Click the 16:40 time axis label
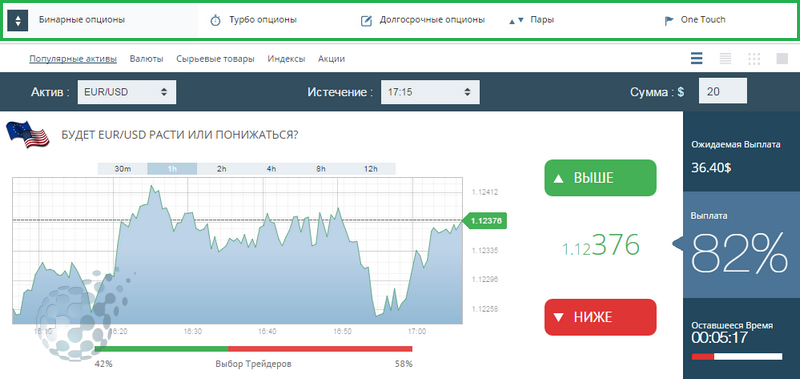This screenshot has width=800, height=379. pos(267,332)
